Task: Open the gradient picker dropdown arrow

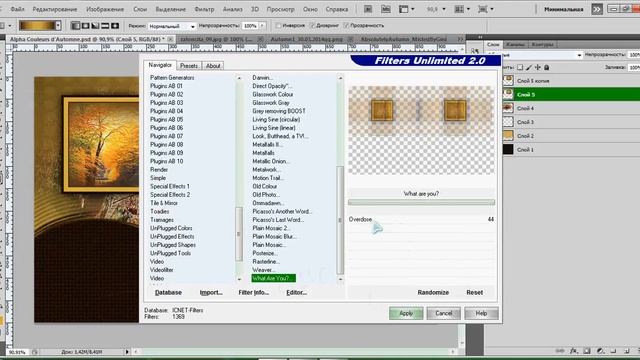Action: click(x=58, y=26)
